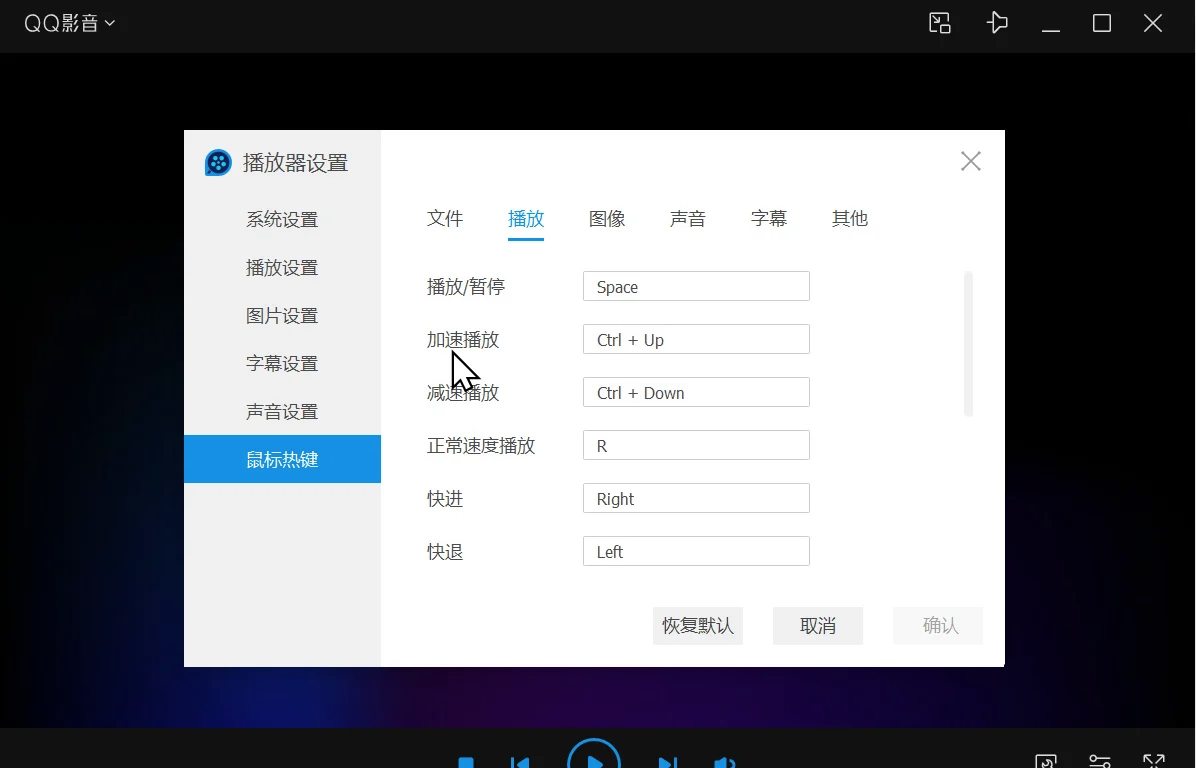Click the 恢复默认 button

tap(698, 626)
